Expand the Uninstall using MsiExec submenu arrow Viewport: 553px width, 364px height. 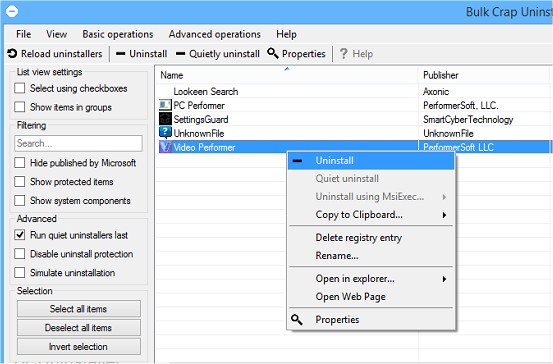[444, 197]
